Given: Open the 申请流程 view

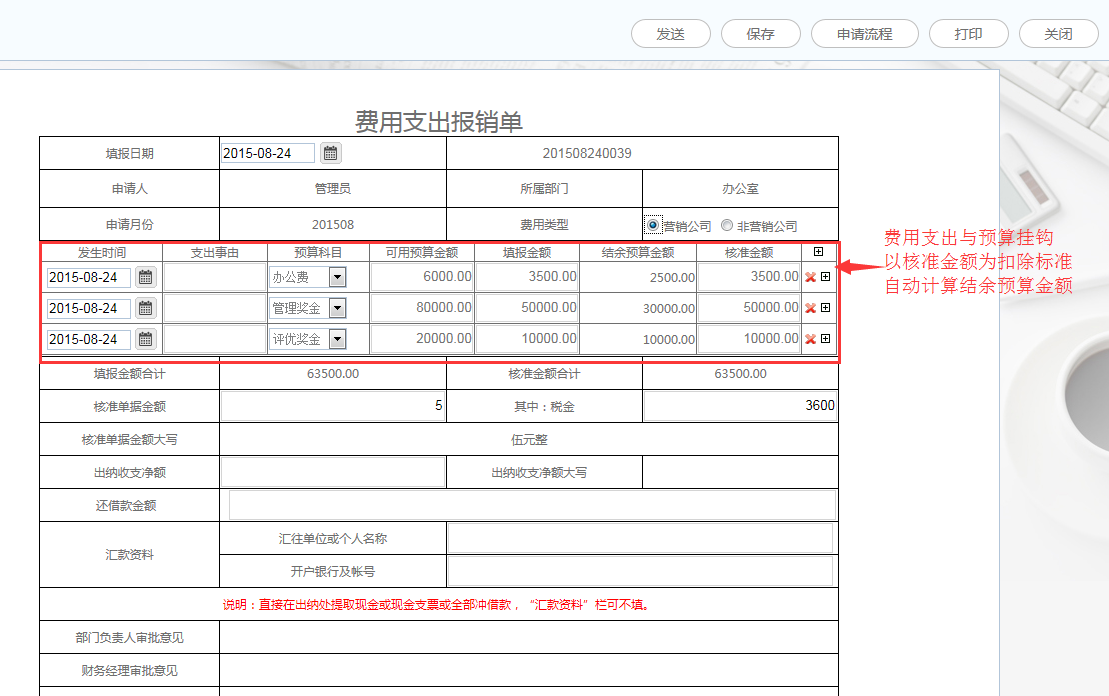Looking at the screenshot, I should pos(864,33).
